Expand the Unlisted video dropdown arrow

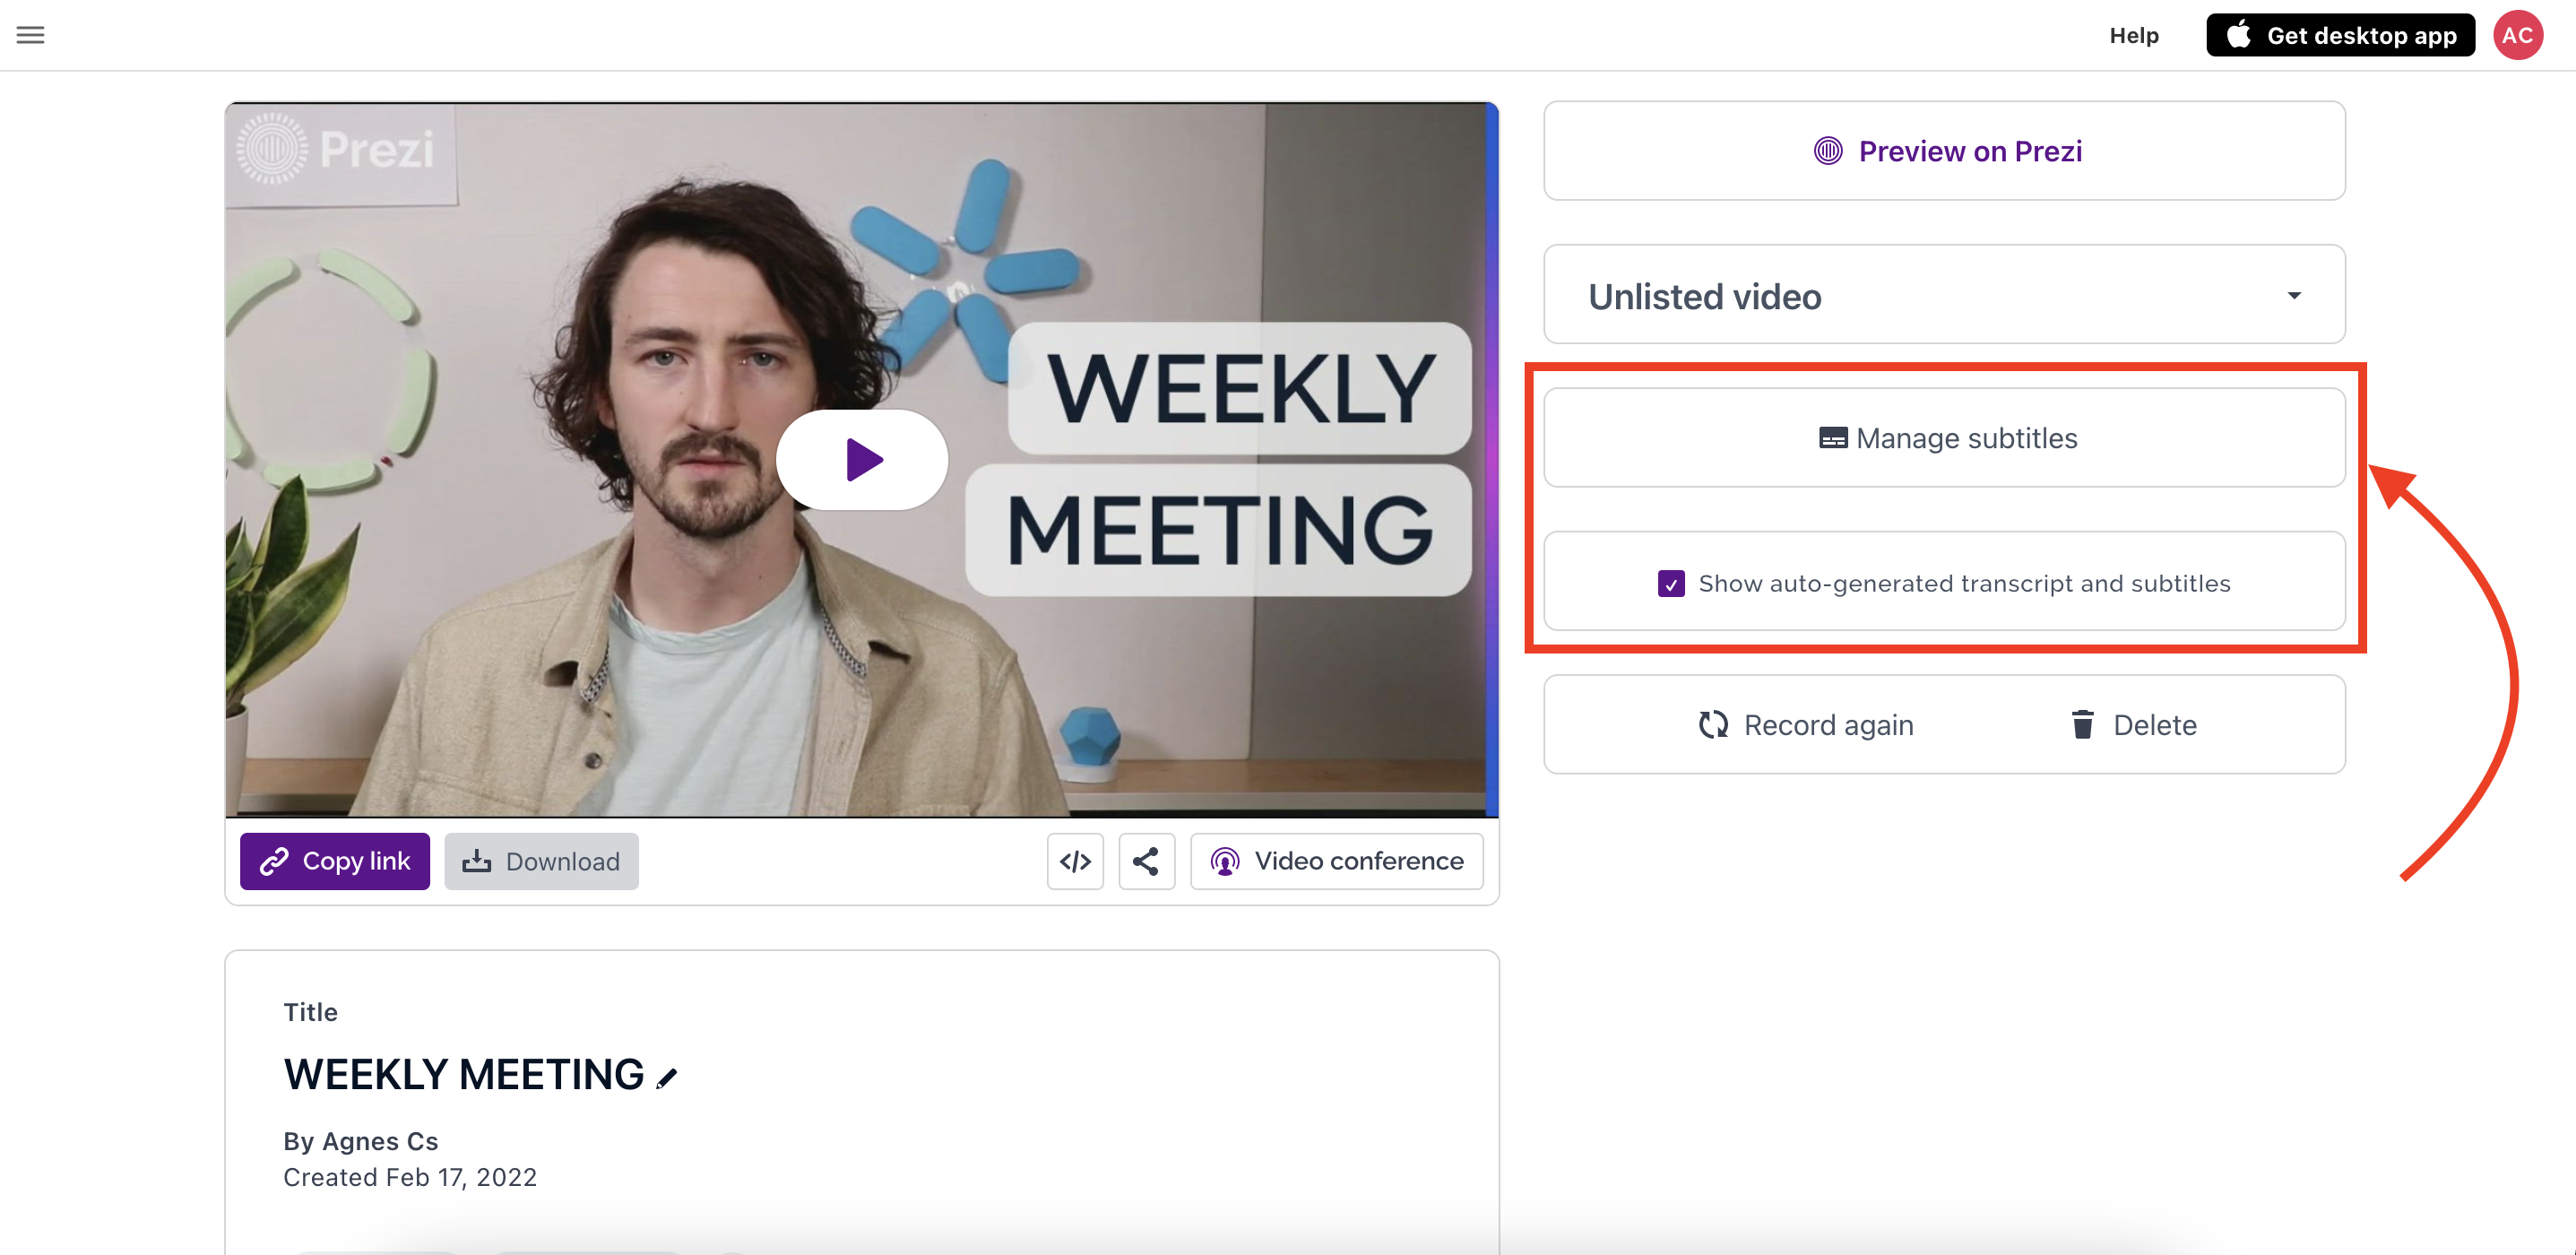(x=2294, y=296)
